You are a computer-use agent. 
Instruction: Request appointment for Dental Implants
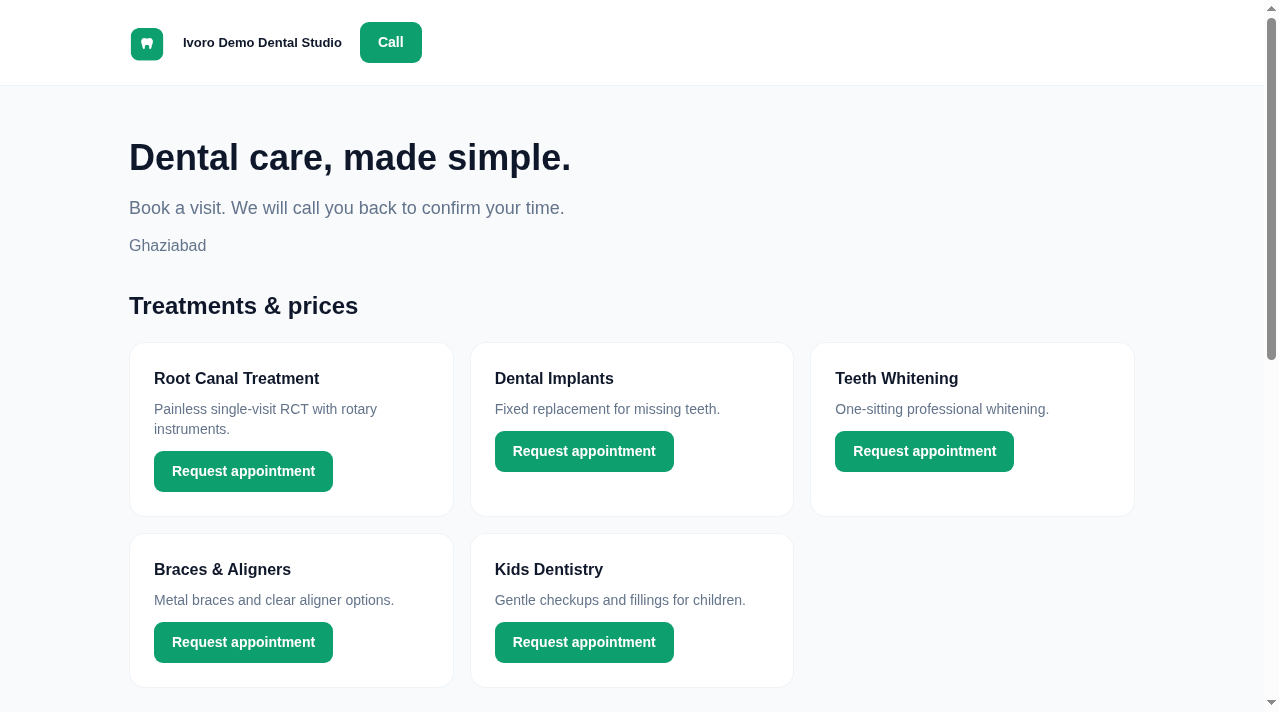(x=584, y=451)
